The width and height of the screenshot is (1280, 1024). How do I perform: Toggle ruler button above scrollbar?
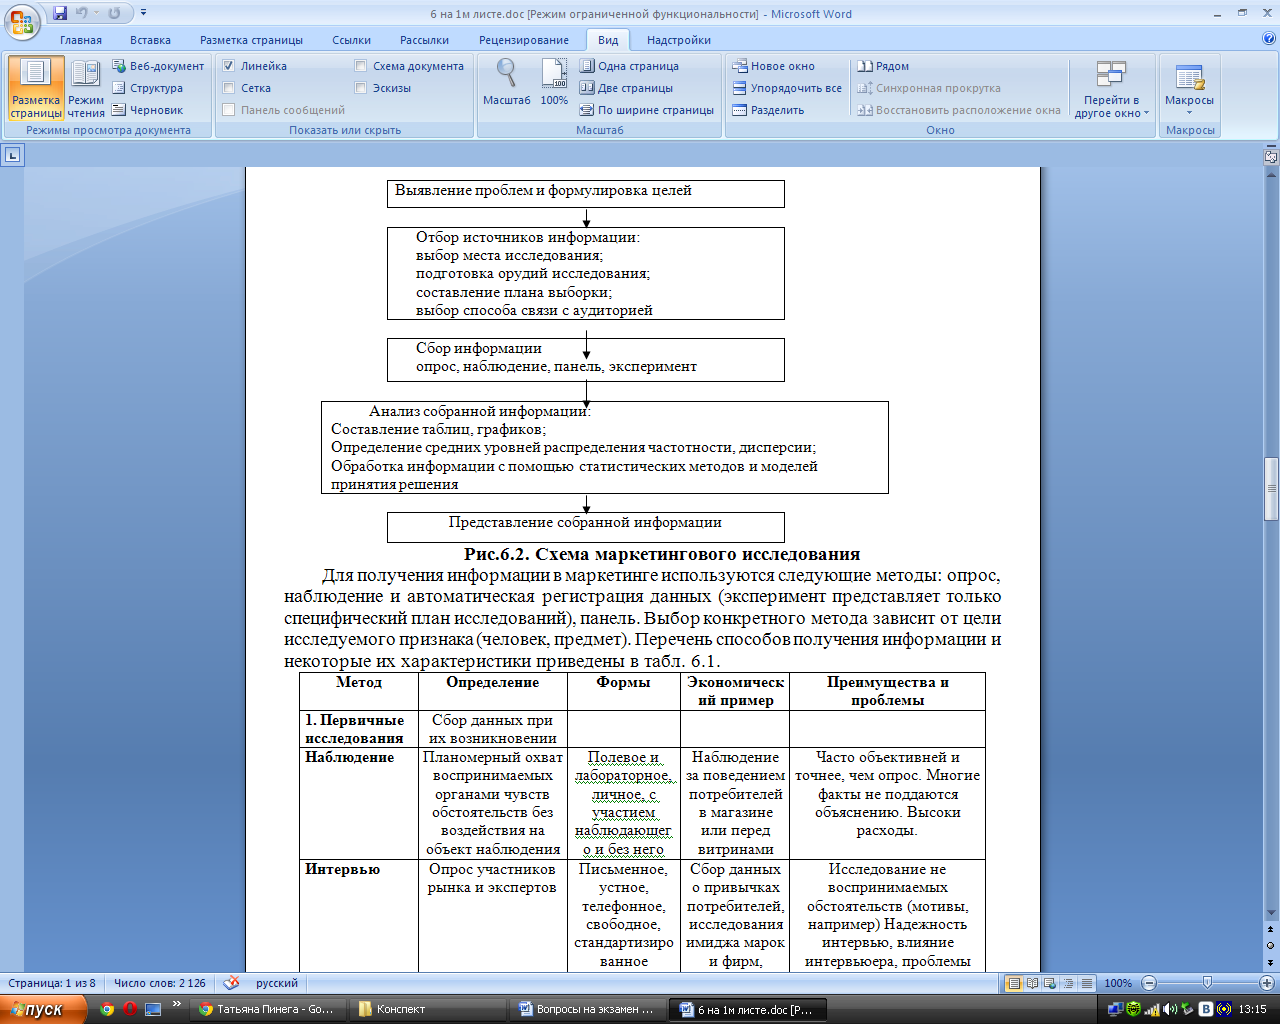pos(1271,157)
